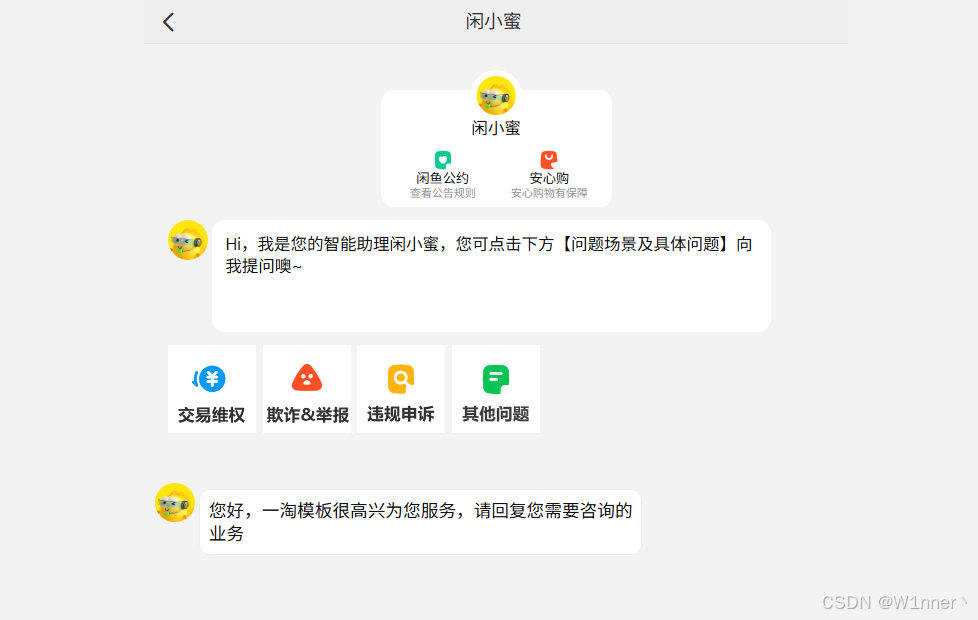The image size is (978, 620).
Task: Click the orange magnifier 违规申诉 icon
Action: [401, 379]
